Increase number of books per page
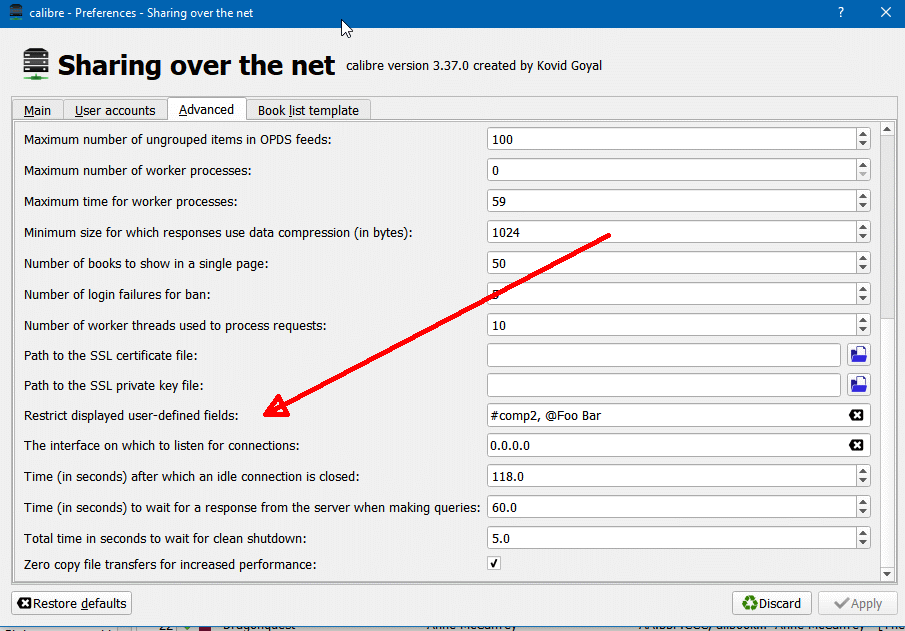Screen dimensions: 905x631 [863, 258]
